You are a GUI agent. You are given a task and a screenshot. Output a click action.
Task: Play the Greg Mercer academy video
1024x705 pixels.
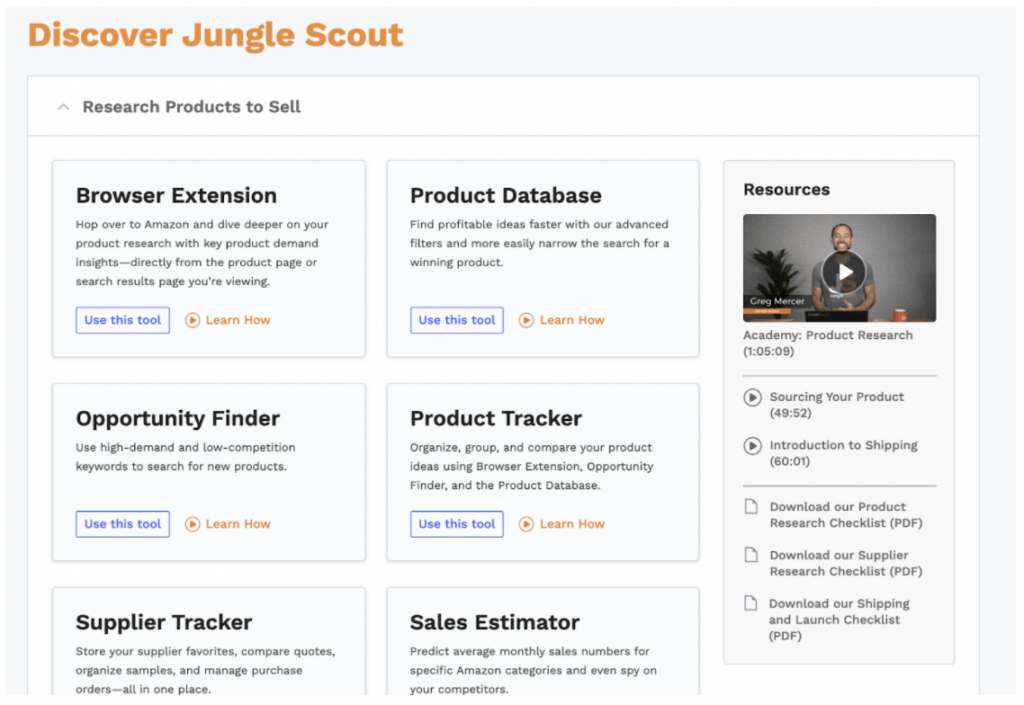coord(844,272)
